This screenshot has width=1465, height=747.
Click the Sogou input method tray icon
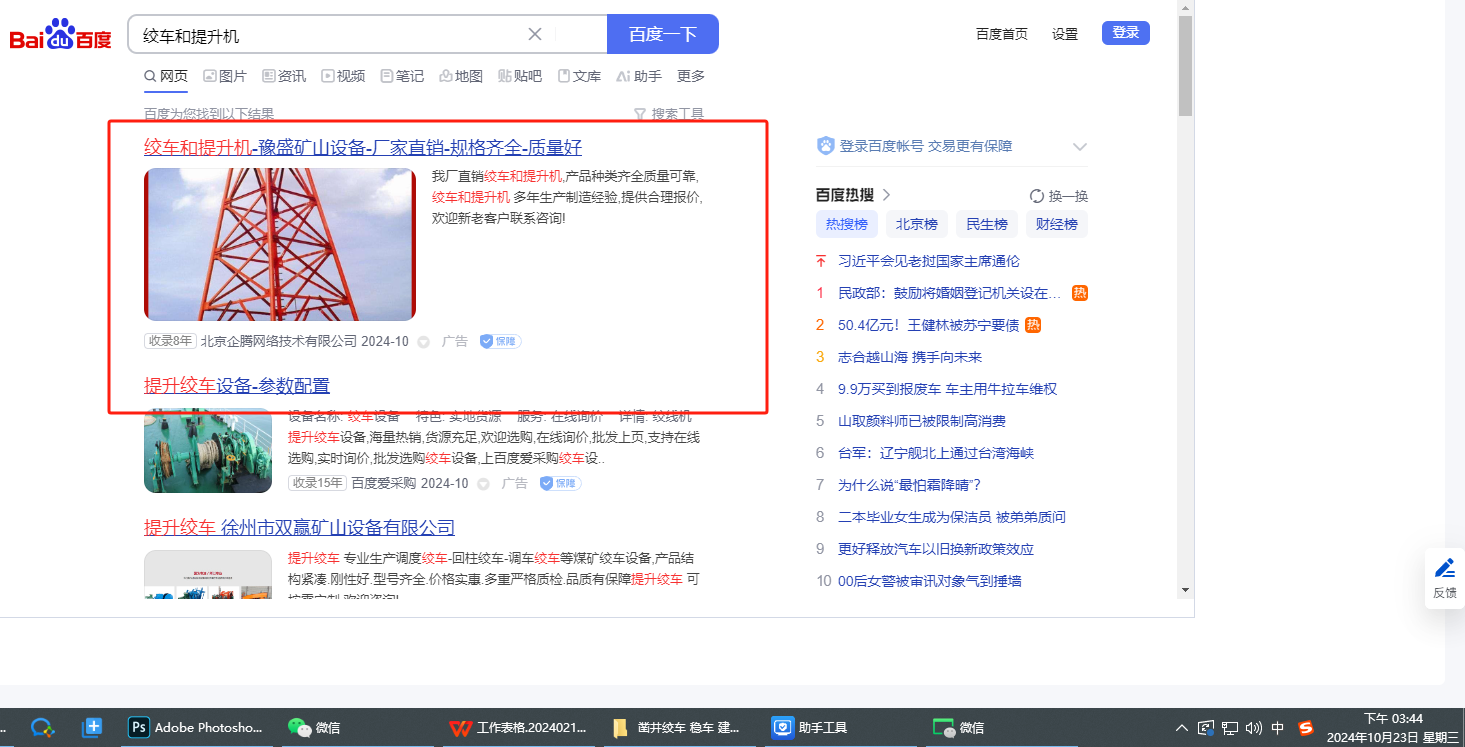tap(1305, 728)
